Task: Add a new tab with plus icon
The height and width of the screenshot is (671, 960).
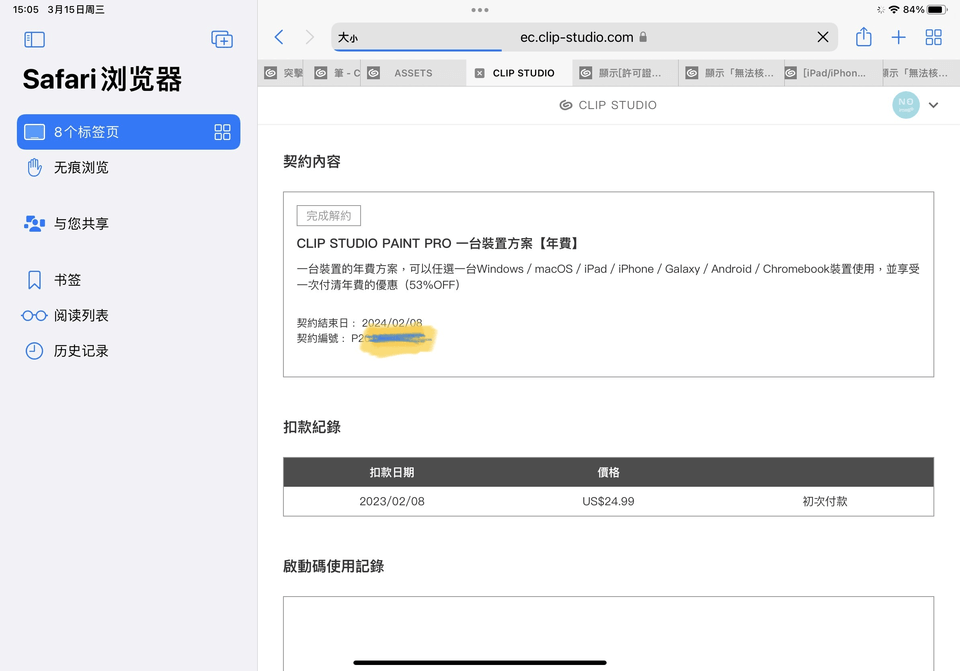Action: point(898,37)
